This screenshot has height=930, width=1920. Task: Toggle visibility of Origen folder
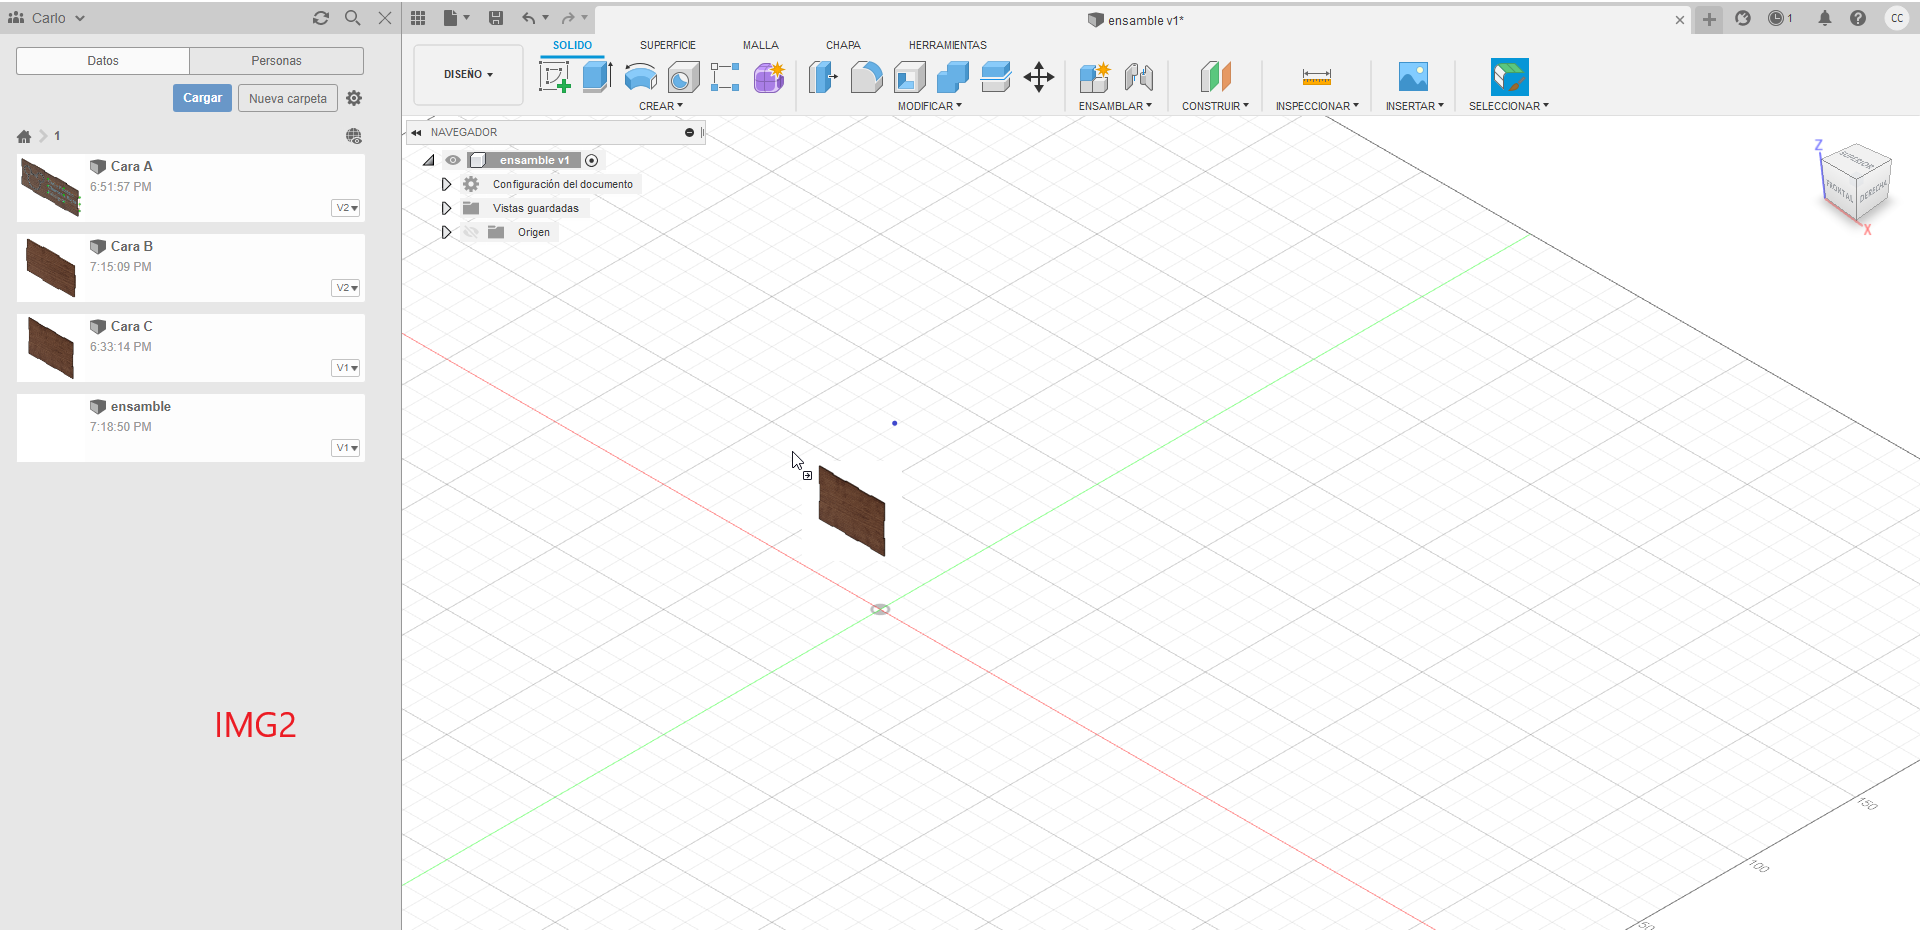[471, 232]
